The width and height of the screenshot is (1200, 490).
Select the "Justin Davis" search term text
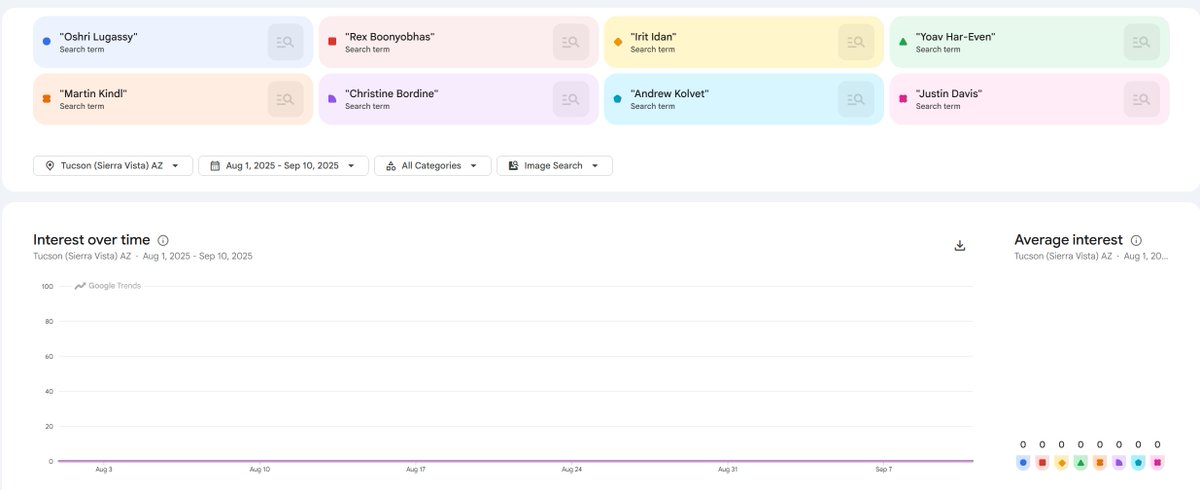click(x=949, y=94)
